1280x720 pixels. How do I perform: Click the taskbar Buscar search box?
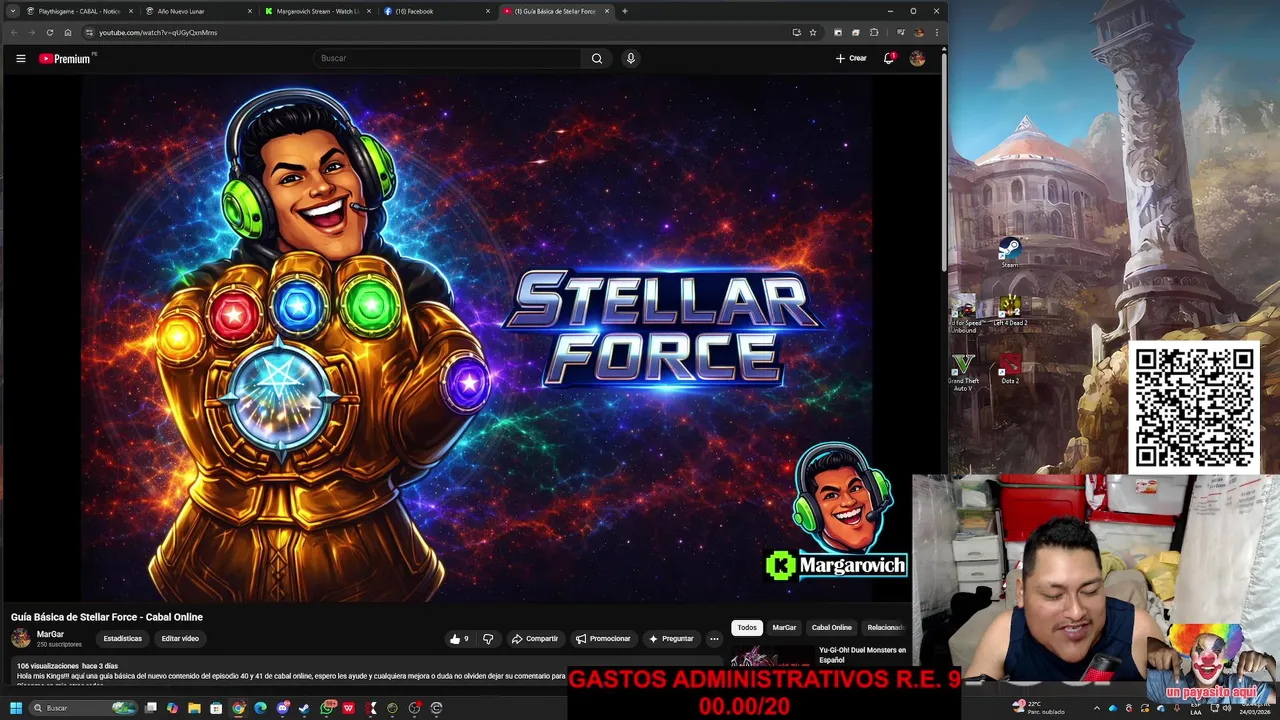pos(84,708)
